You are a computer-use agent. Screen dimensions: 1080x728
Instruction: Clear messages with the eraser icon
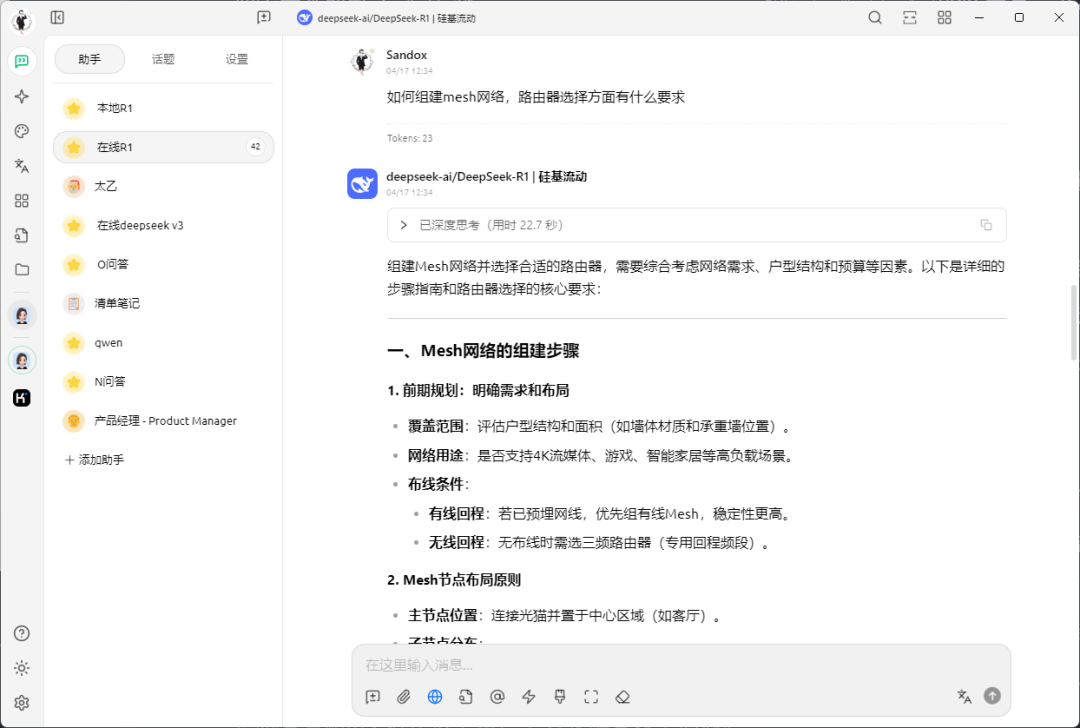[x=623, y=697]
